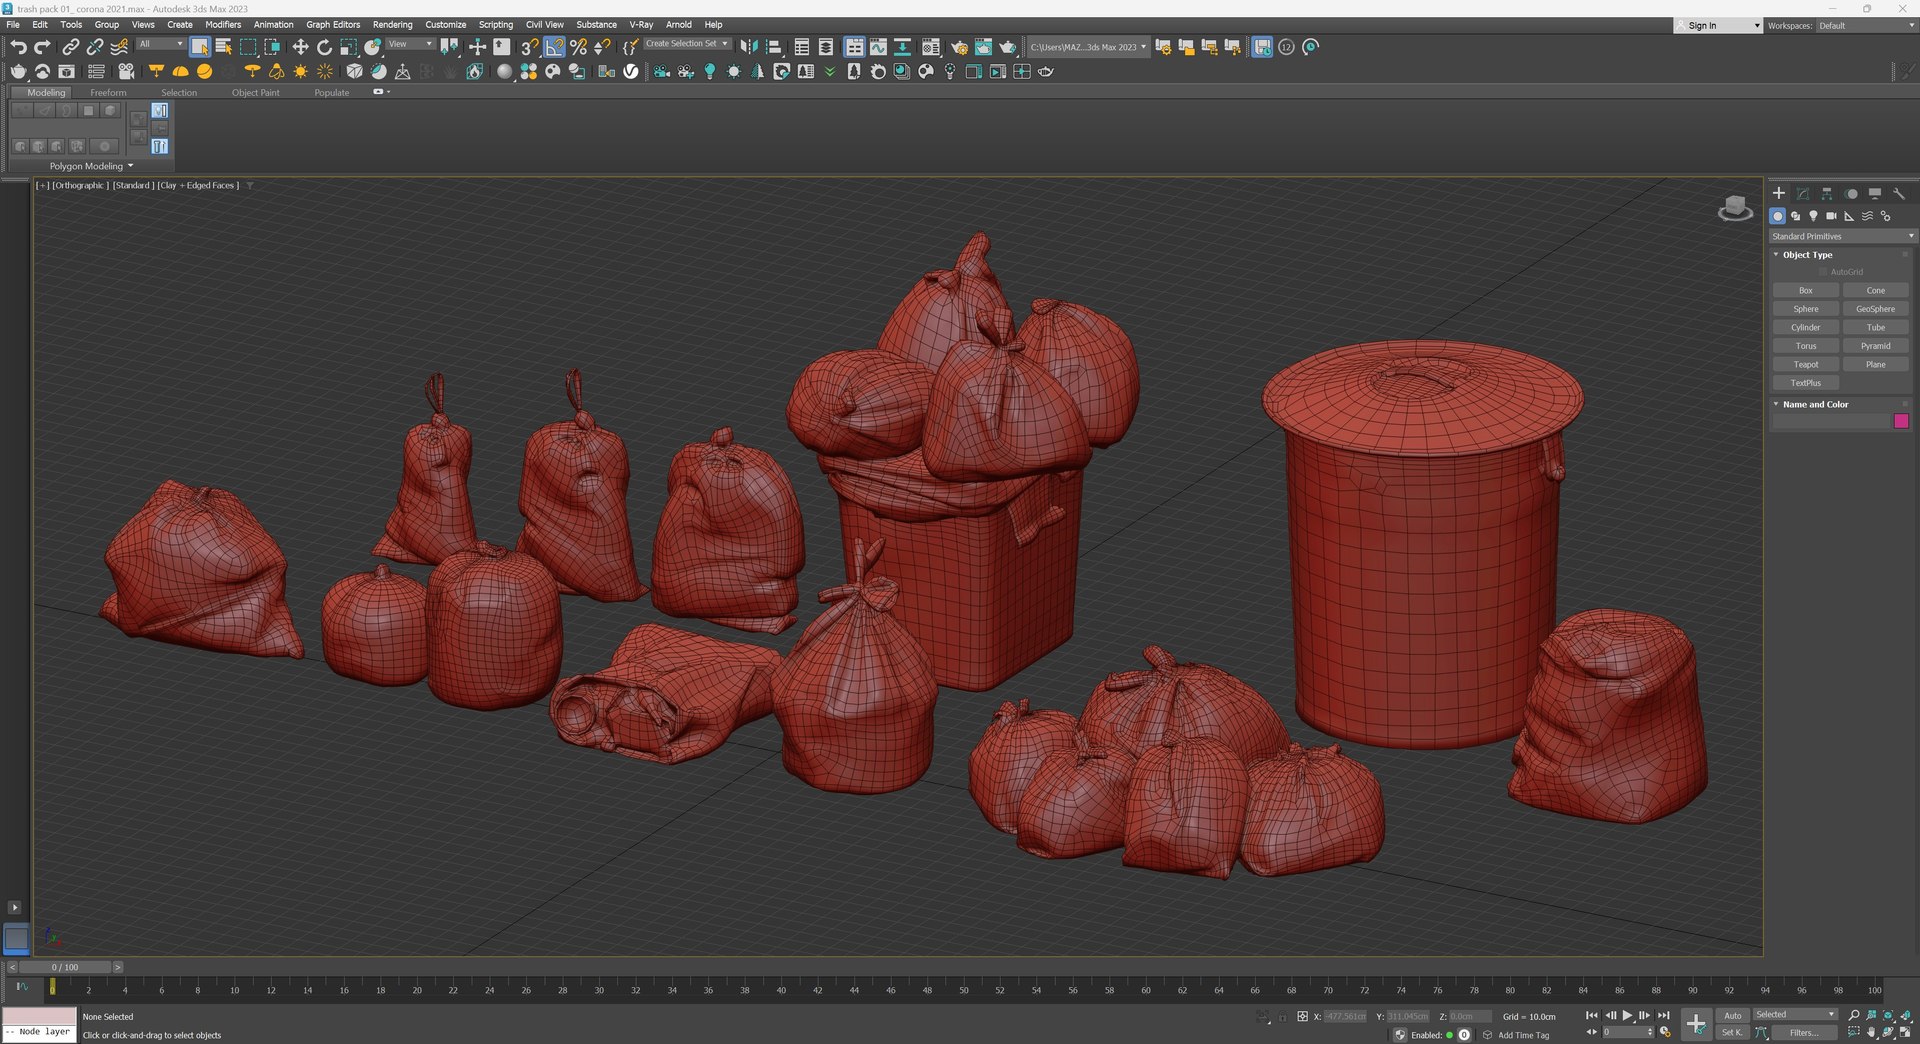
Task: Open the Graph Editors menu
Action: (x=333, y=25)
